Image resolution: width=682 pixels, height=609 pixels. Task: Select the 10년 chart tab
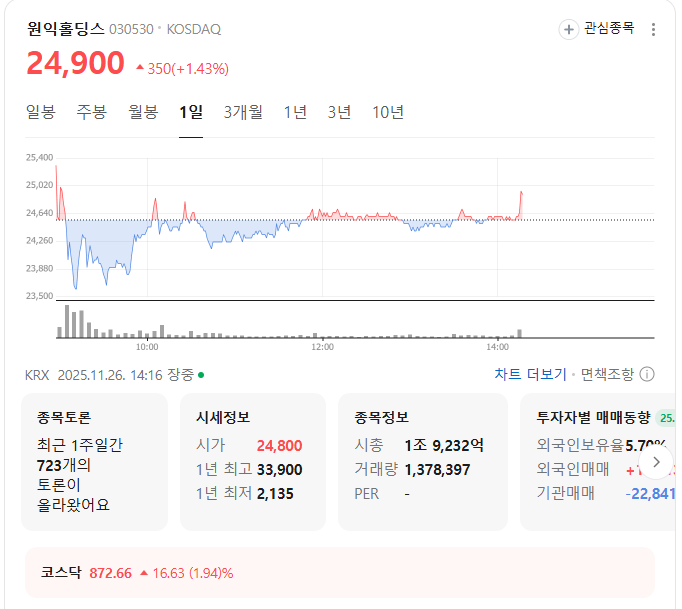388,112
